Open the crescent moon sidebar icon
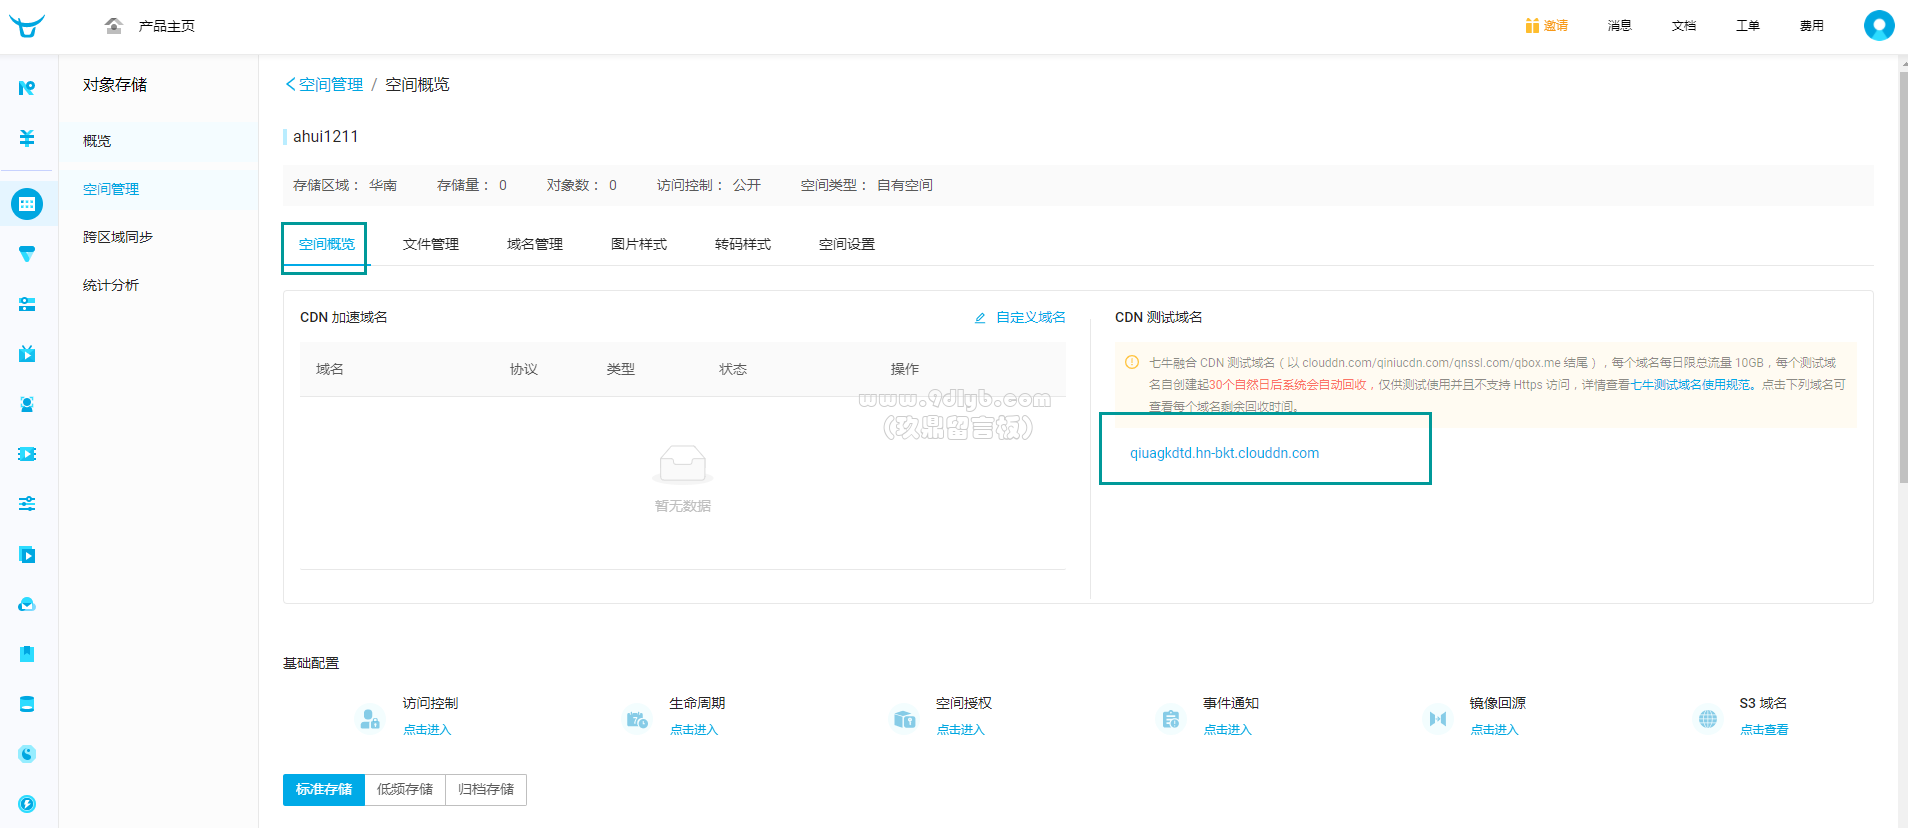1908x828 pixels. tap(27, 754)
